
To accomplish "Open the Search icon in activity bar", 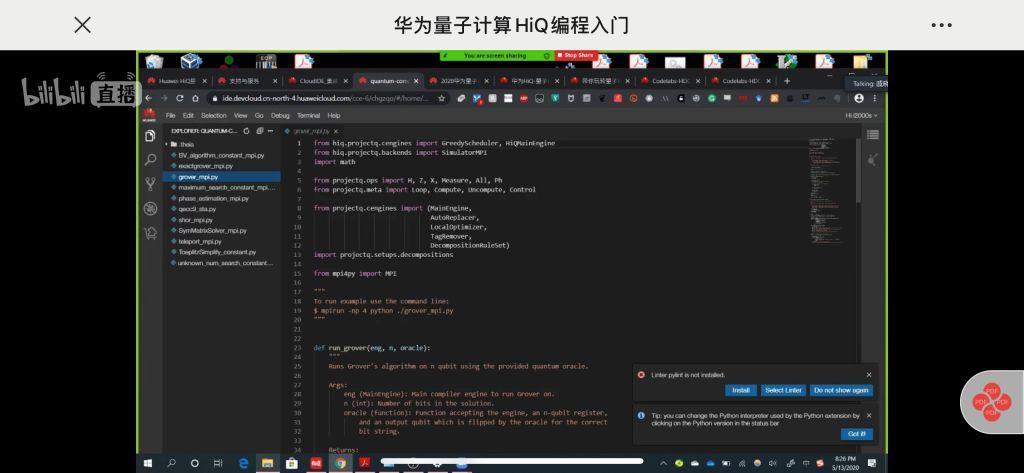I will click(150, 160).
